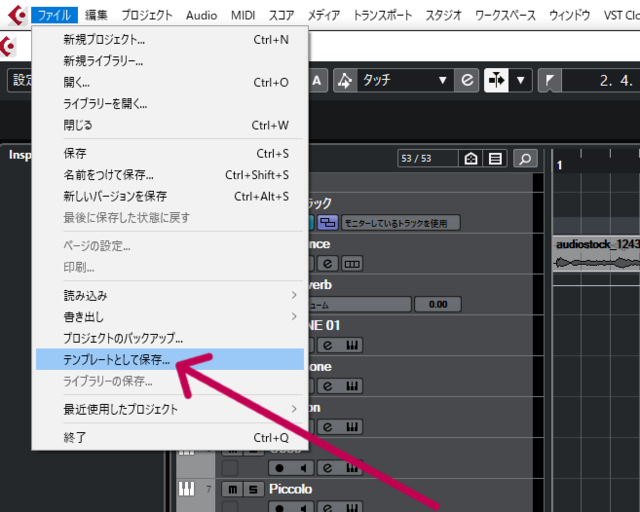This screenshot has width=640, height=512.
Task: Click the lanes icon on the 'nce' track
Action: tap(352, 264)
